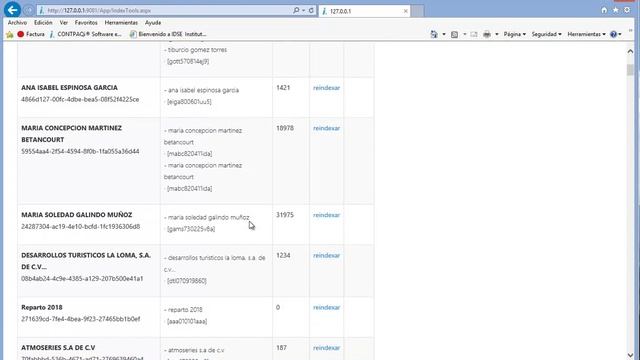Click the blue Help question mark icon
This screenshot has height=360, width=640.
pos(613,34)
